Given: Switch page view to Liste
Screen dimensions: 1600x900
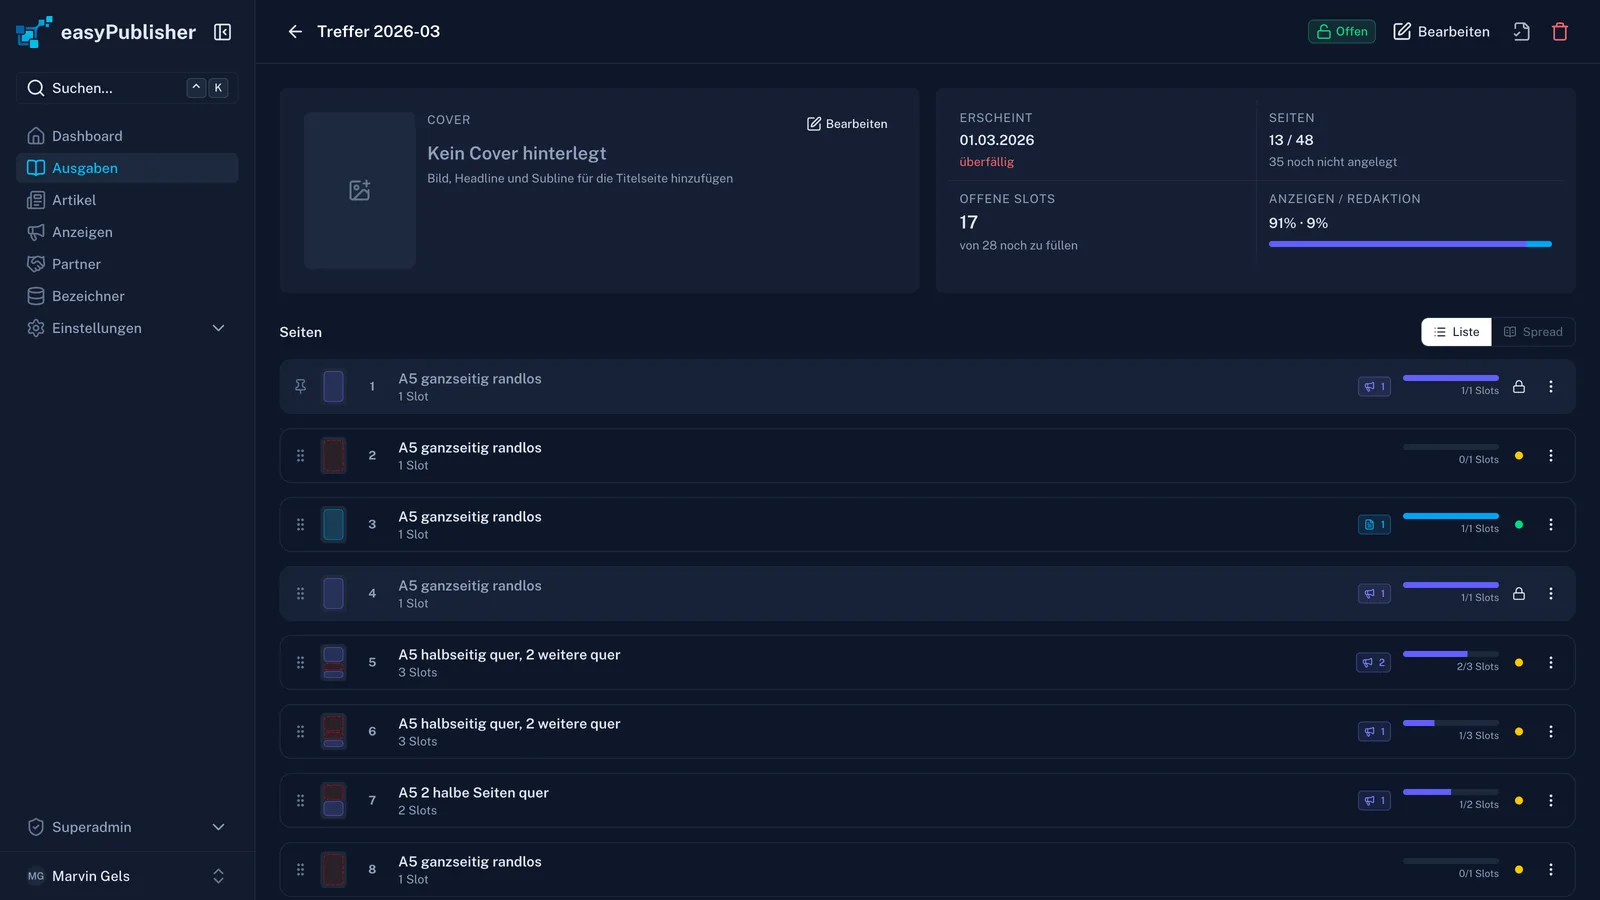Looking at the screenshot, I should point(1456,332).
